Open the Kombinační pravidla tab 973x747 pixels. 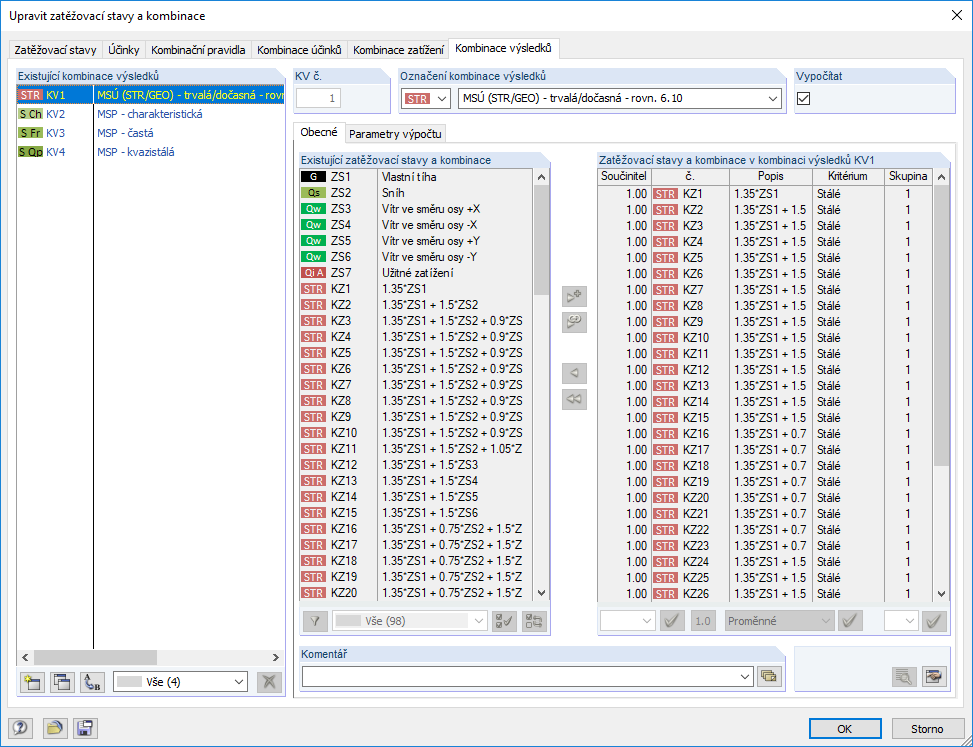point(198,50)
